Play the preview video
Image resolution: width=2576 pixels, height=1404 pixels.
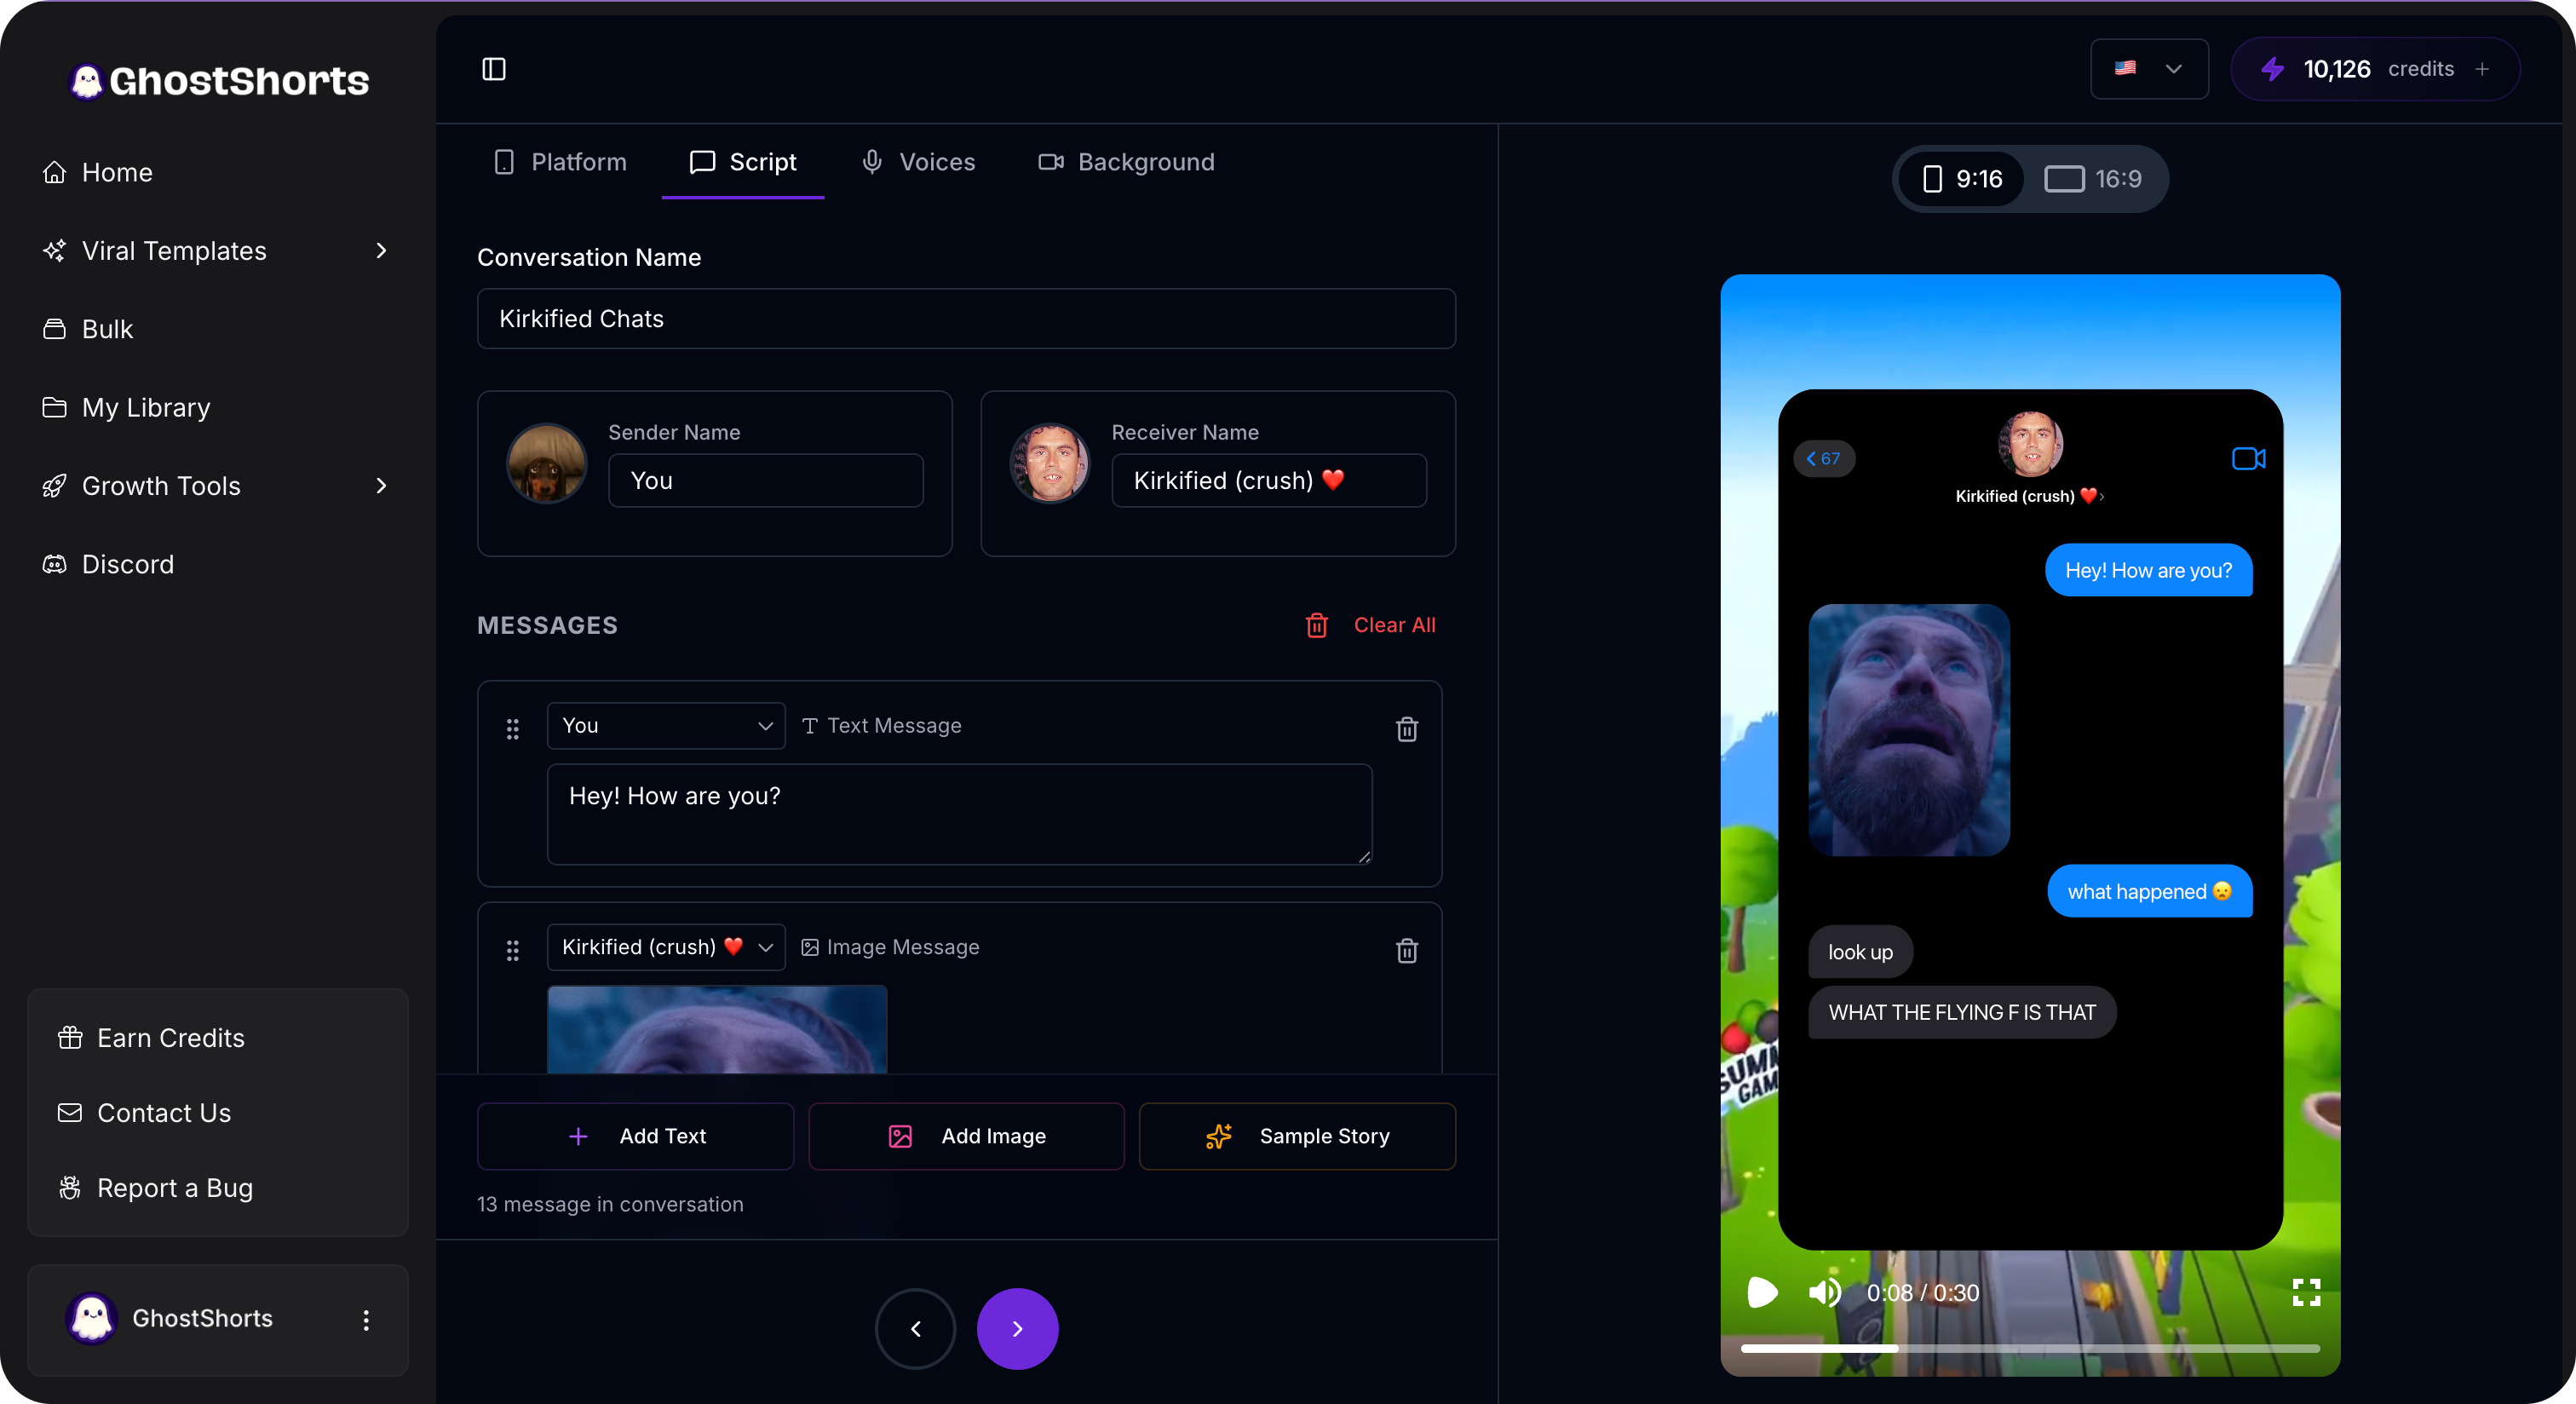(1762, 1292)
